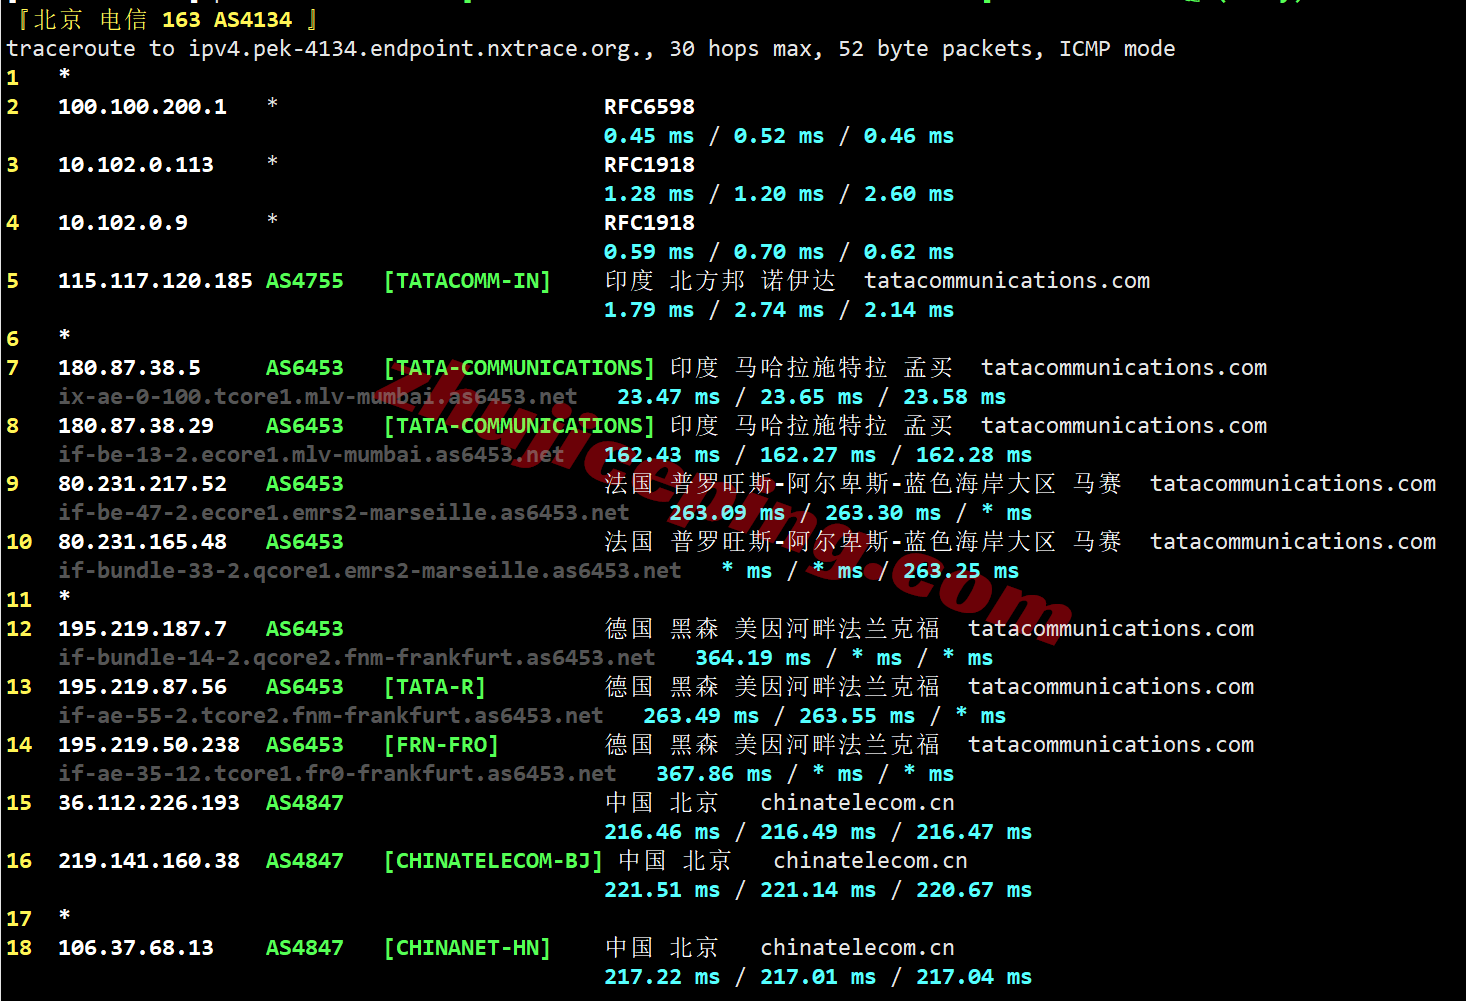
Task: Click latency value 0.45 ms
Action: point(649,136)
